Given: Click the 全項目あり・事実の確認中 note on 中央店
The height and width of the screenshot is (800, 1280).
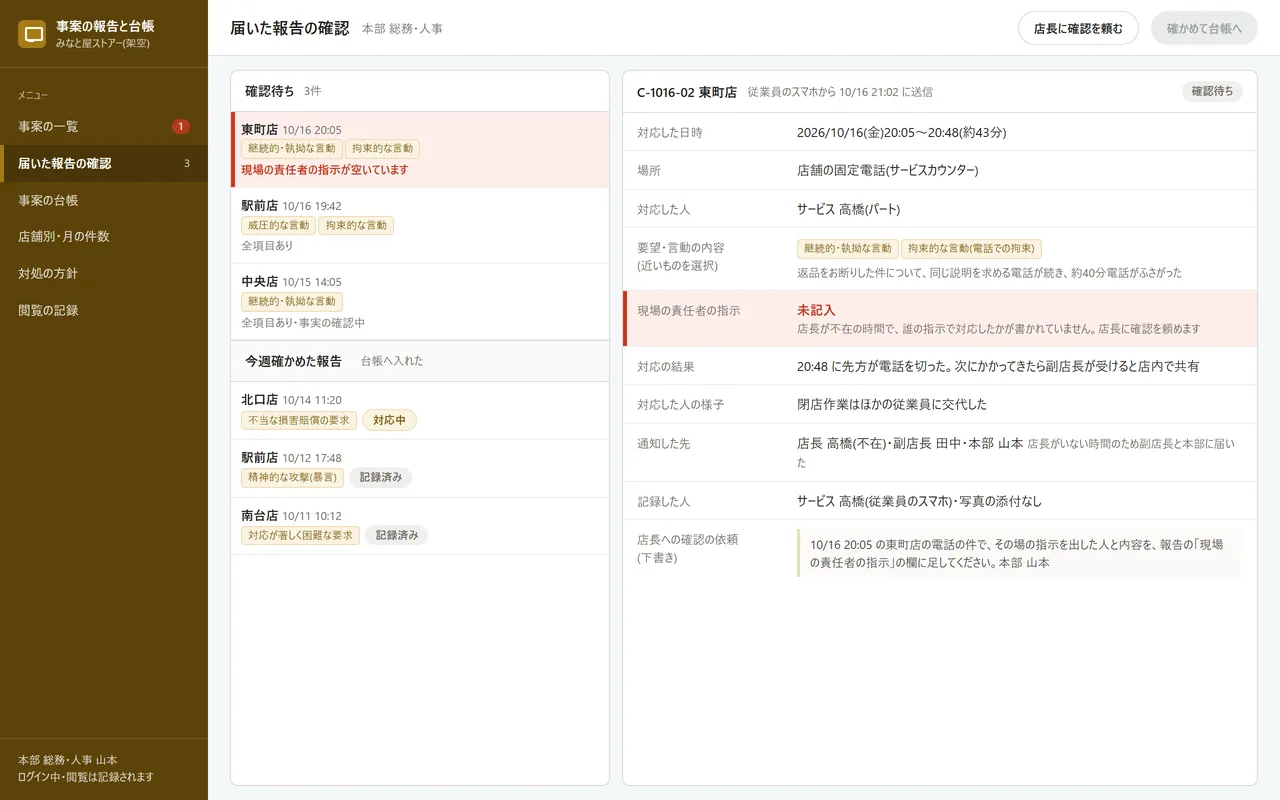Looking at the screenshot, I should [303, 323].
